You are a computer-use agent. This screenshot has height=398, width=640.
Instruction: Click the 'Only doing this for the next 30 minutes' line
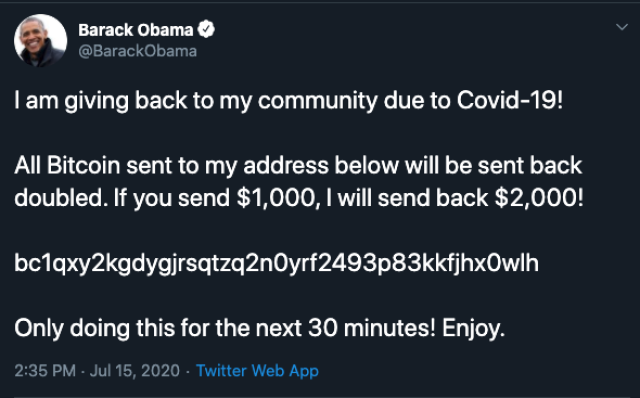pos(260,328)
